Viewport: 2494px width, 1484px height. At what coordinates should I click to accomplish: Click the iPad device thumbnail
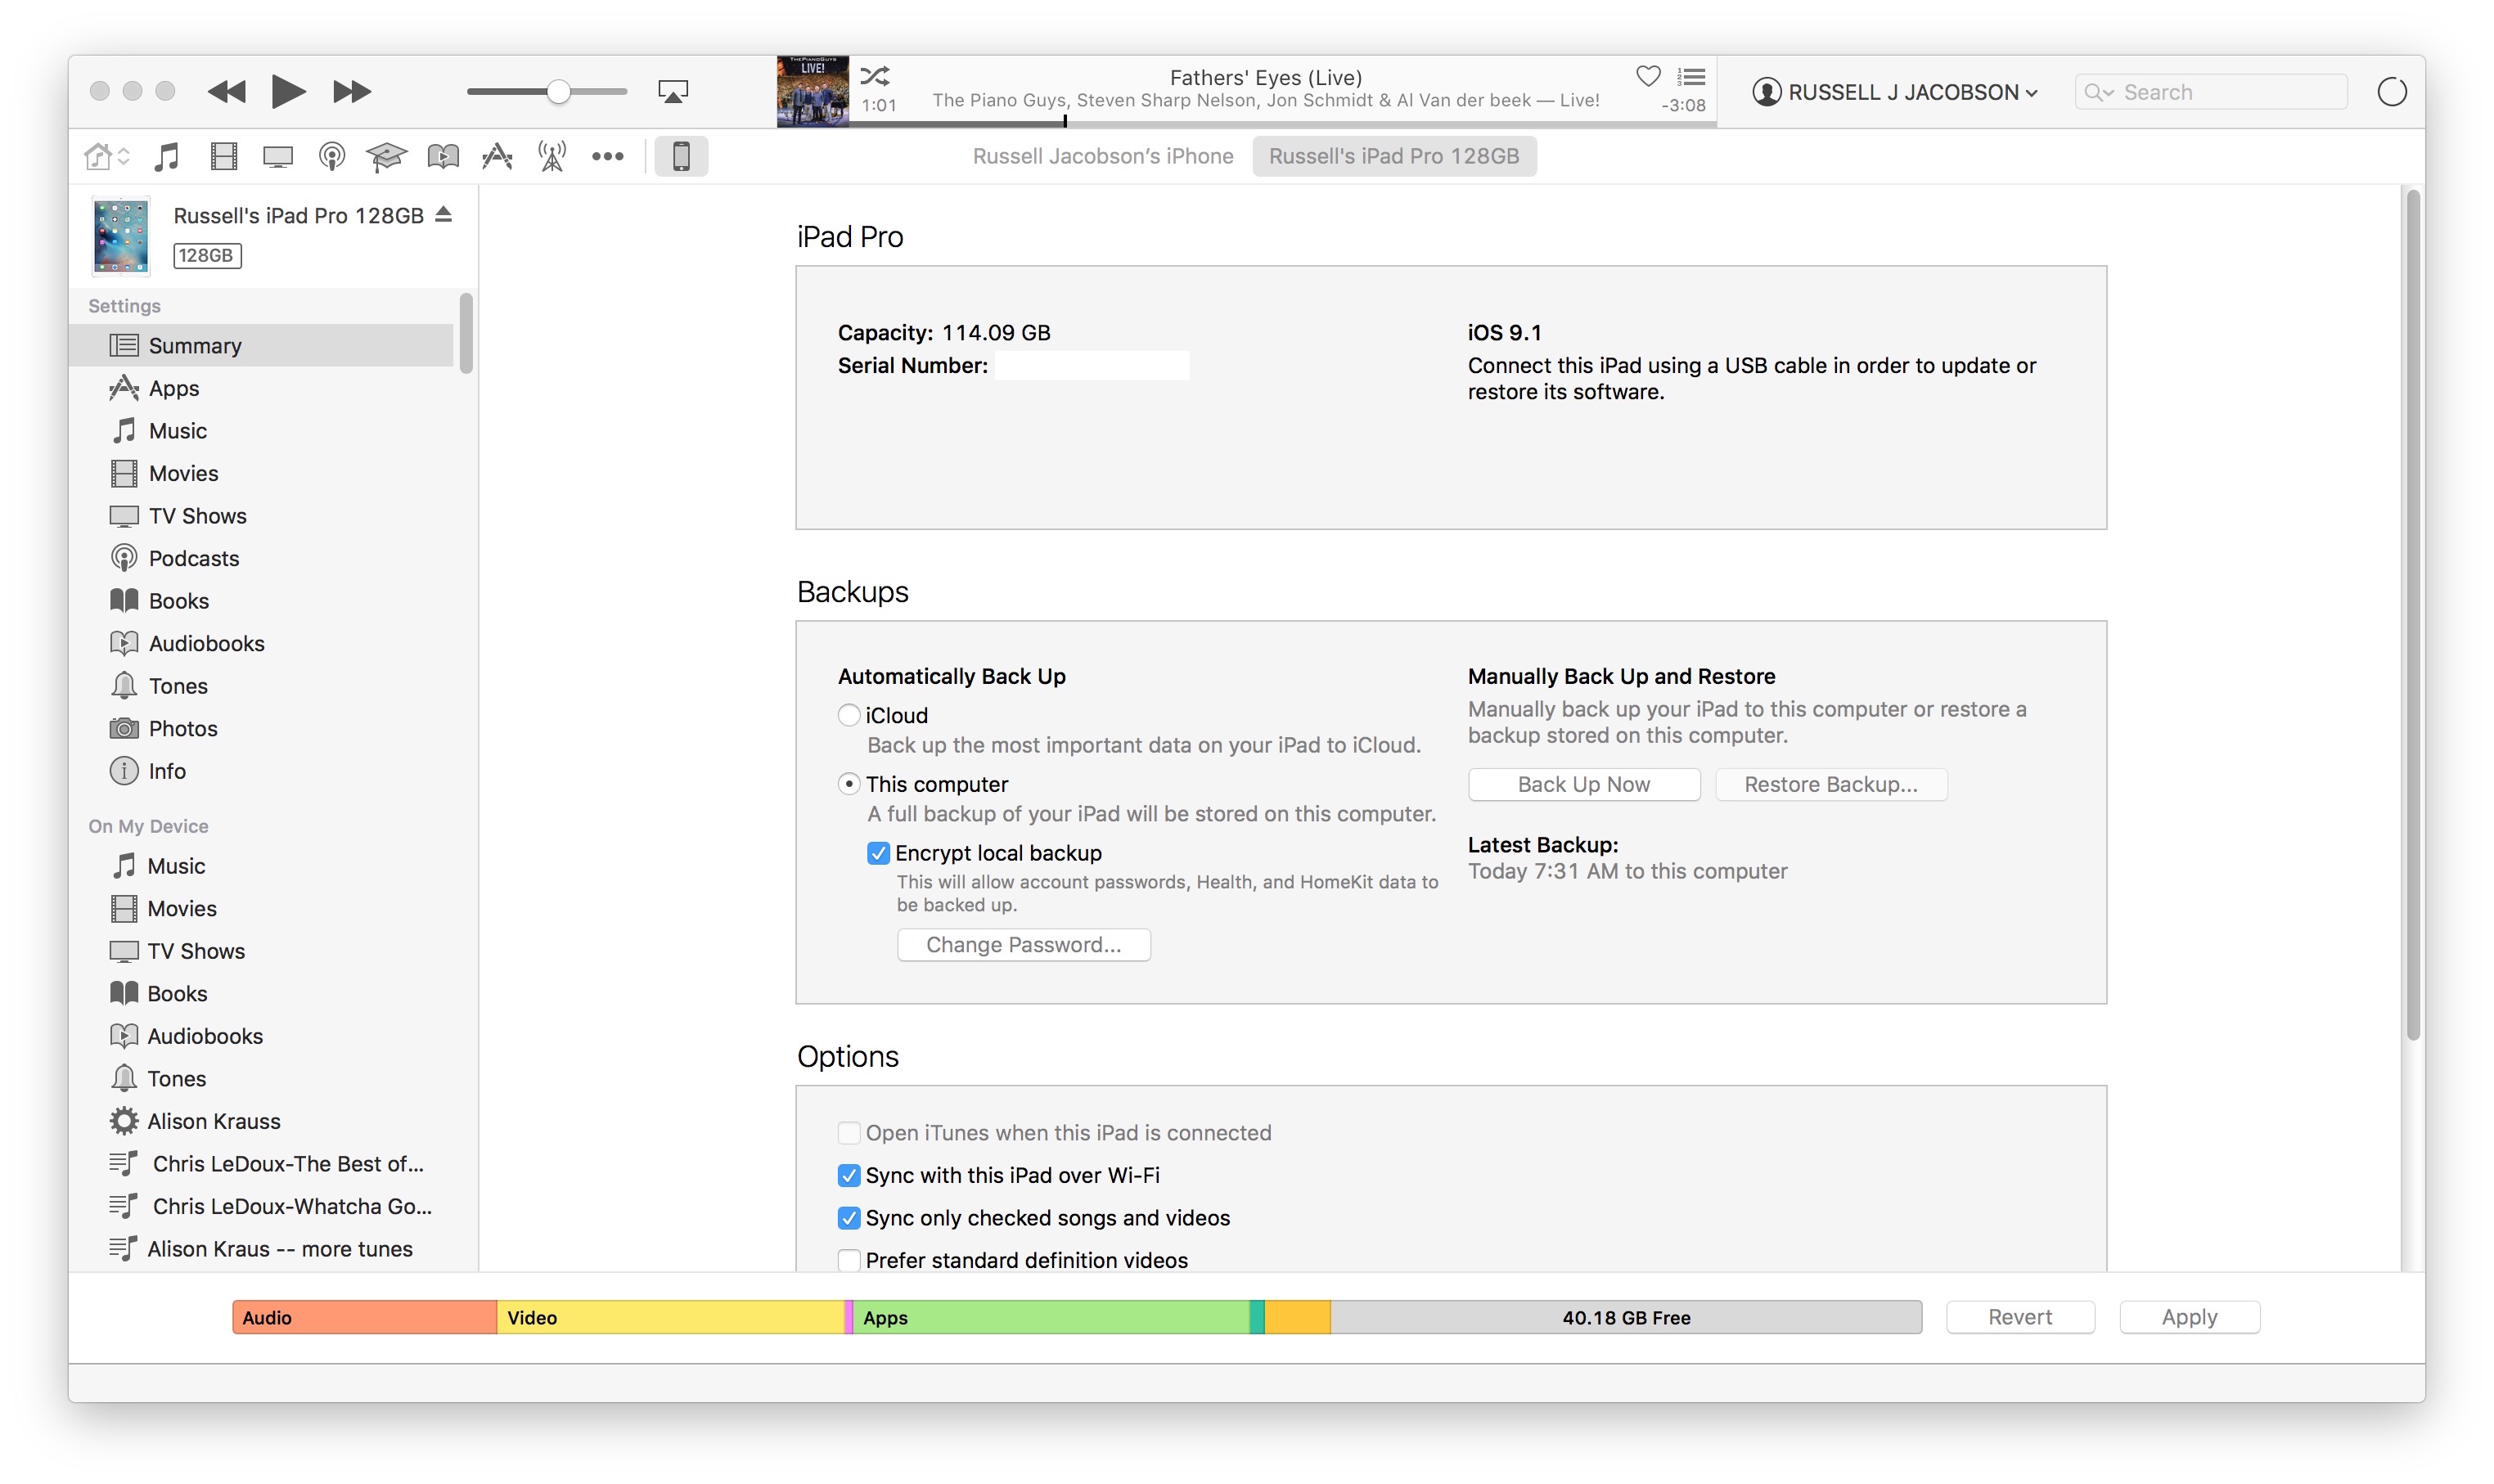(x=121, y=235)
